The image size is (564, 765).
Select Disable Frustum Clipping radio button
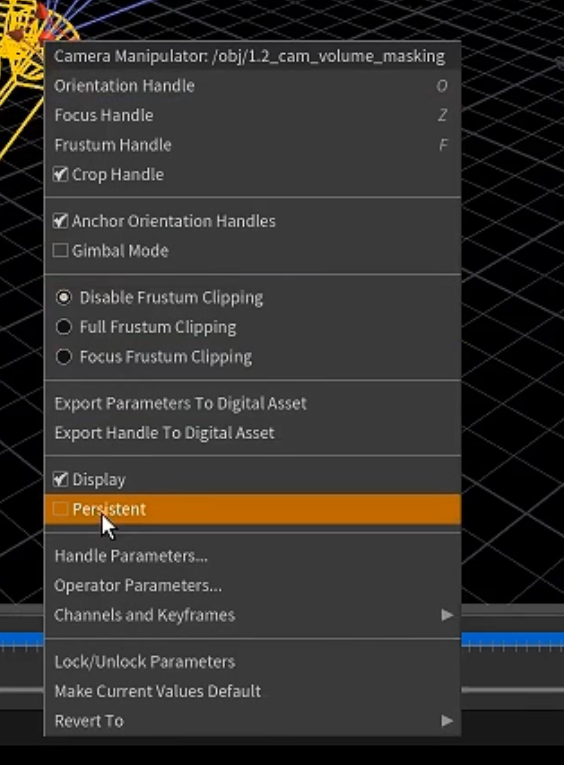pos(63,298)
